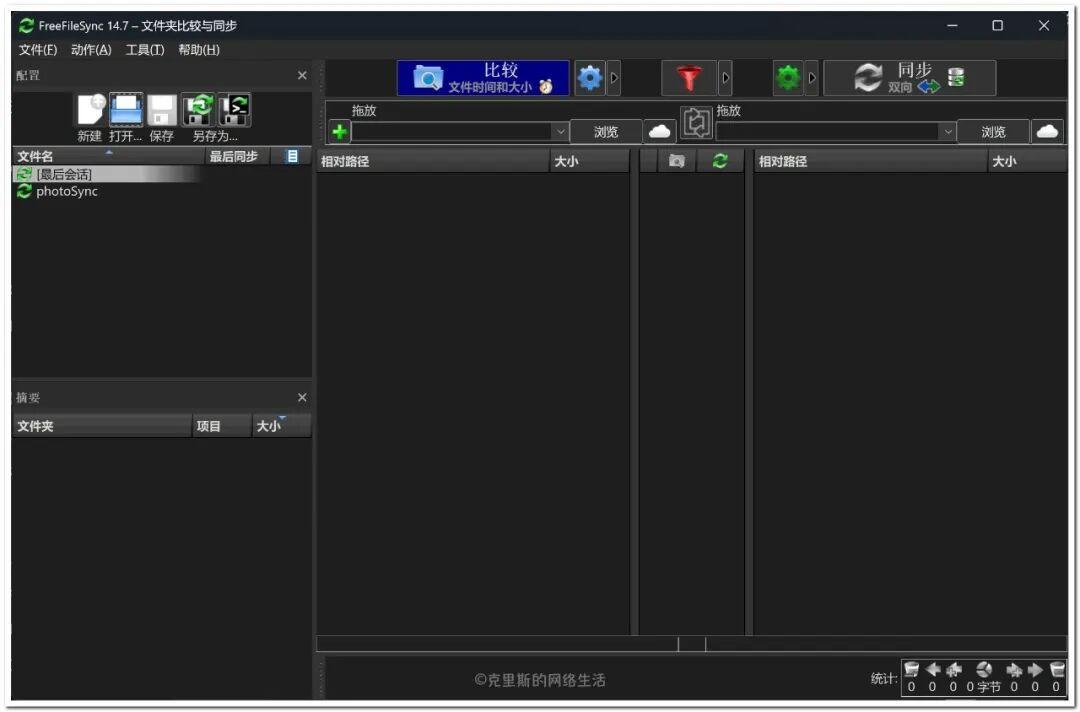The width and height of the screenshot is (1080, 712).
Task: Click right relative path column header
Action: [871, 161]
